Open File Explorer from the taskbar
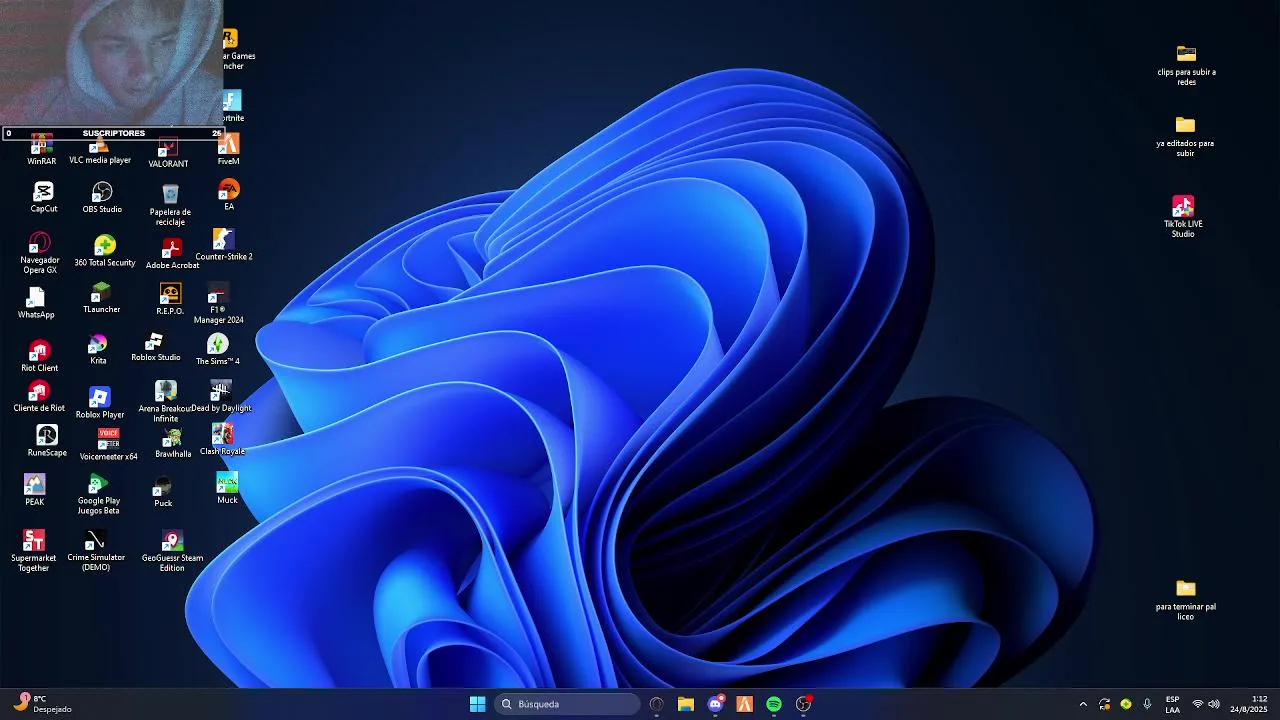This screenshot has width=1280, height=720. [x=686, y=704]
